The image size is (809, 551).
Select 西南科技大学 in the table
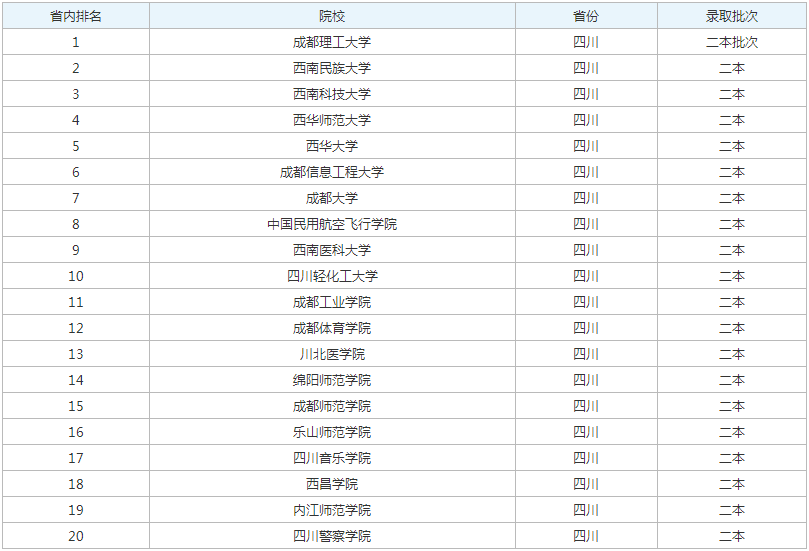[331, 94]
